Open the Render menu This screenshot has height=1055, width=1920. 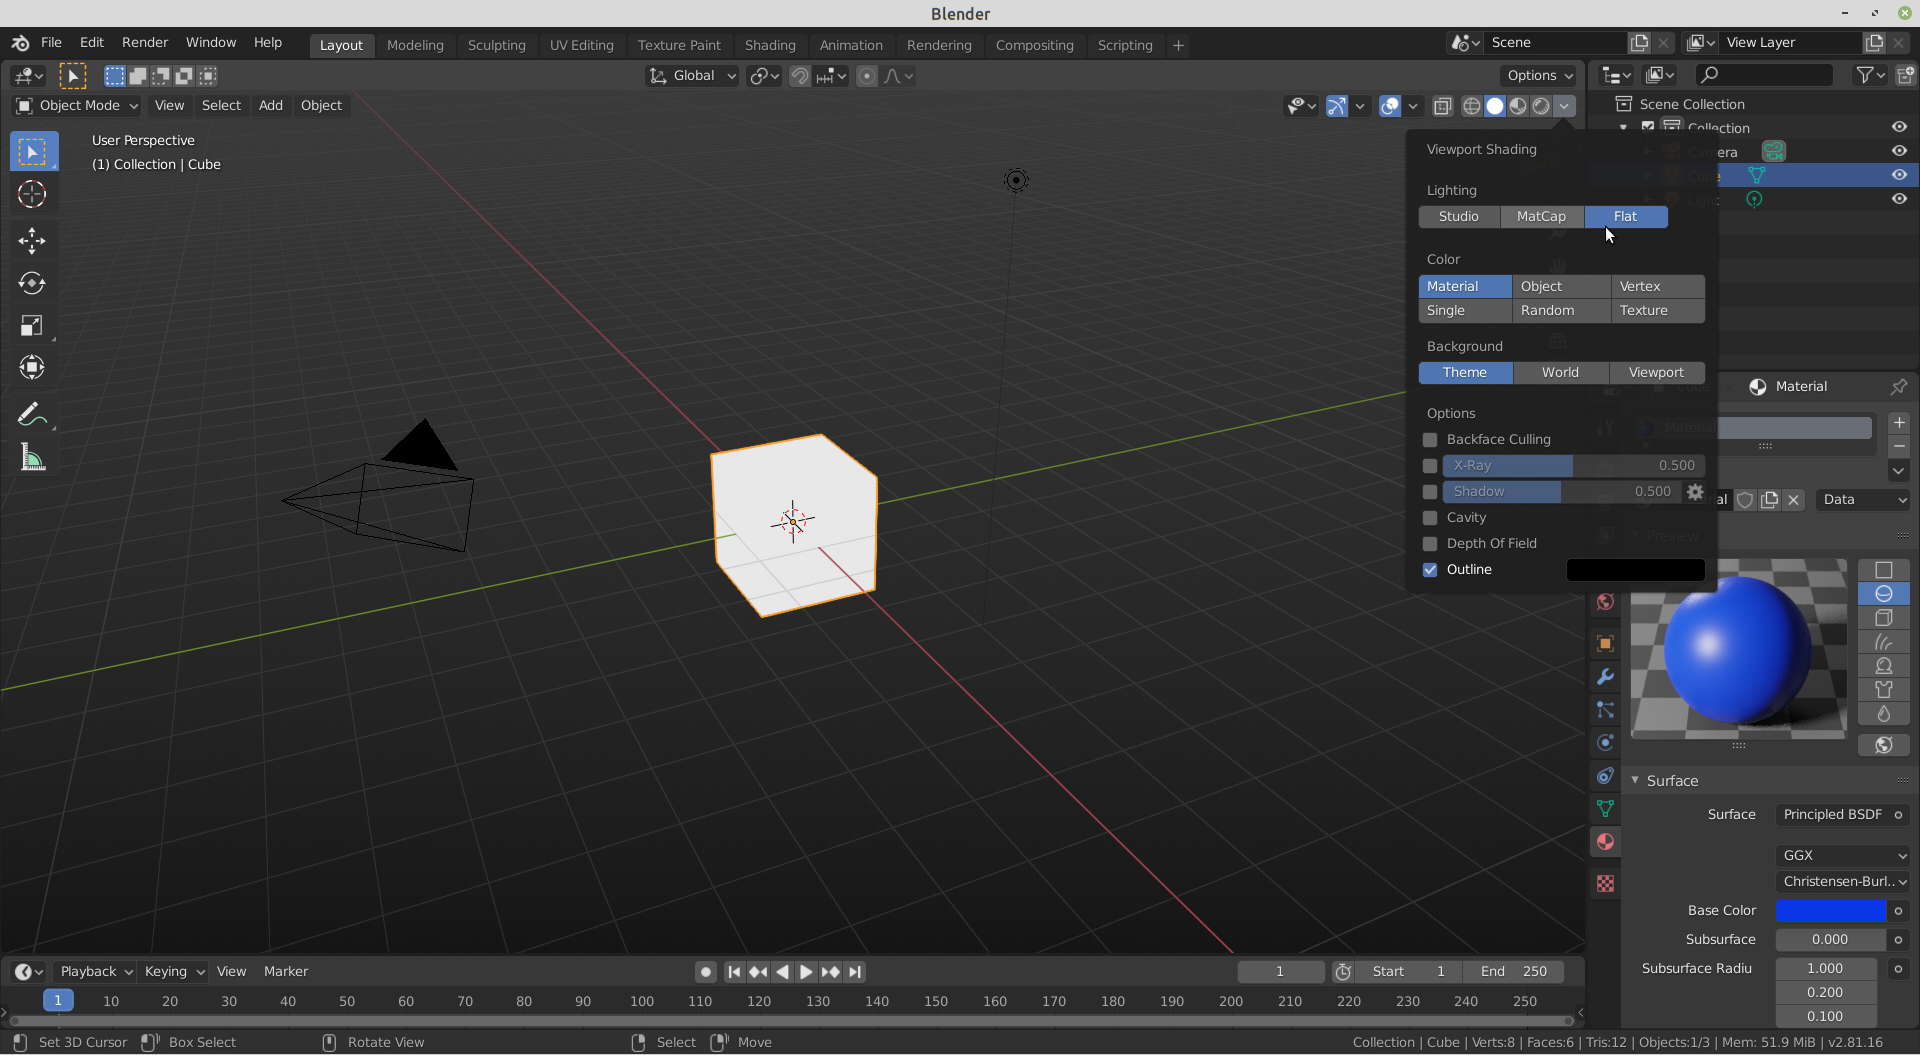tap(144, 42)
